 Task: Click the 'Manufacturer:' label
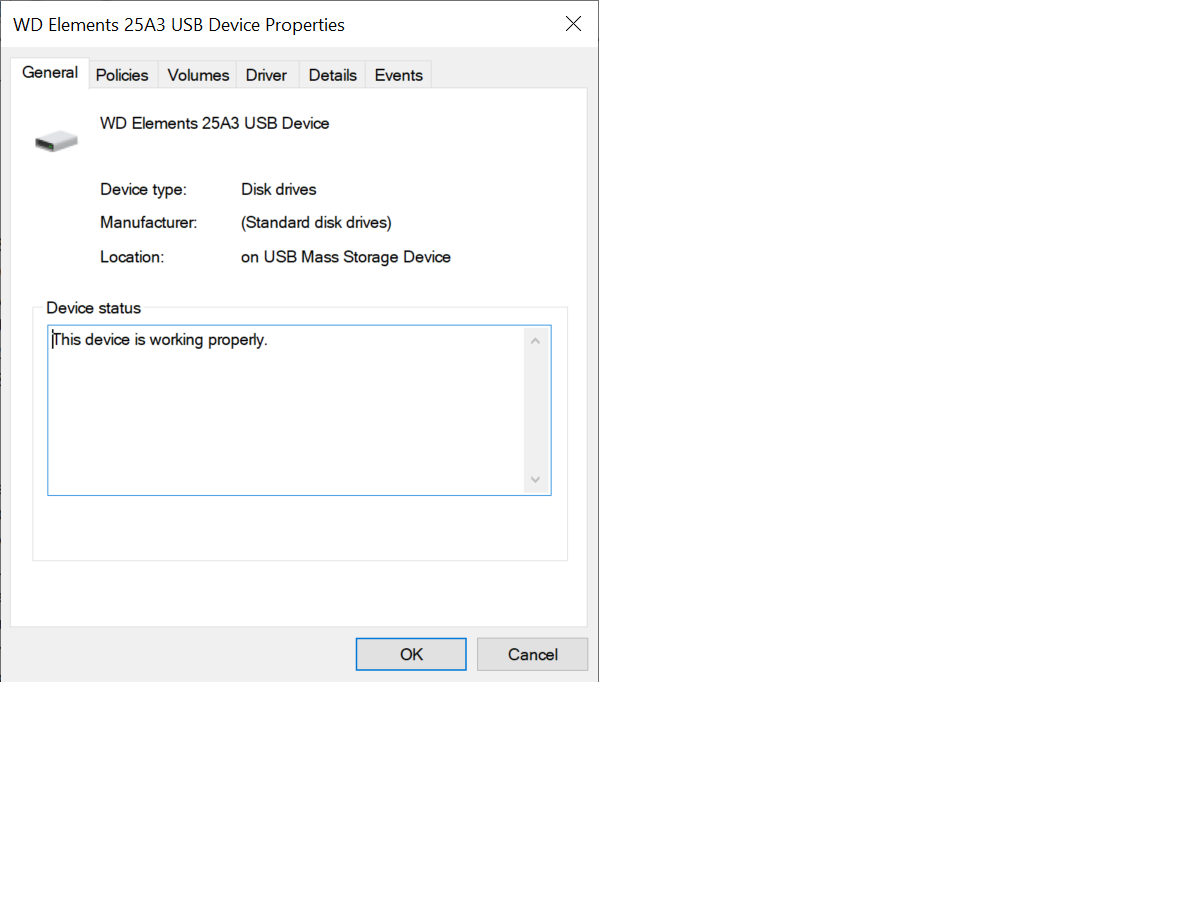pos(149,223)
